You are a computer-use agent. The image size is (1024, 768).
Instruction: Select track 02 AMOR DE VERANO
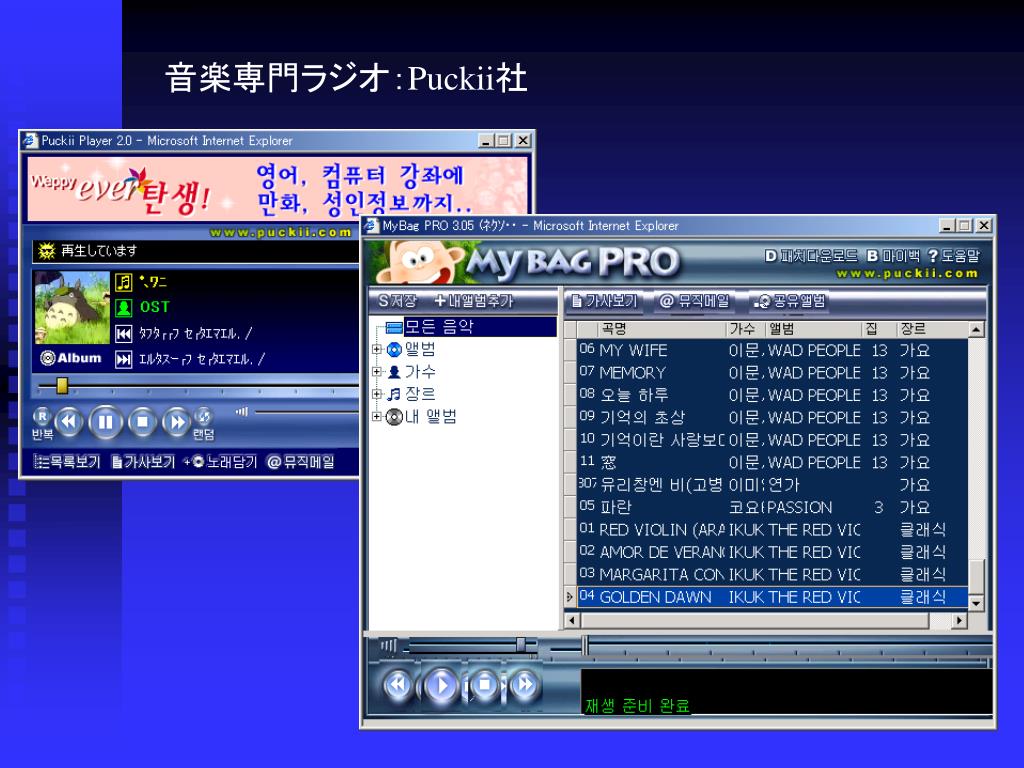tap(772, 552)
